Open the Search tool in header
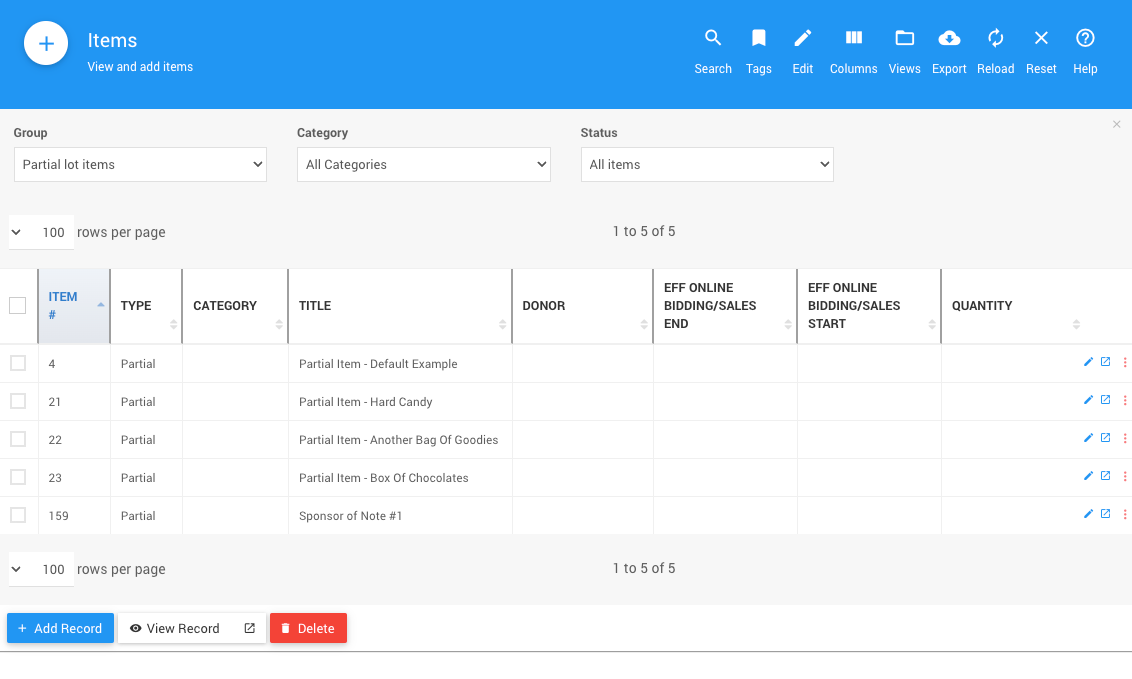Image resolution: width=1132 pixels, height=679 pixels. [x=712, y=39]
